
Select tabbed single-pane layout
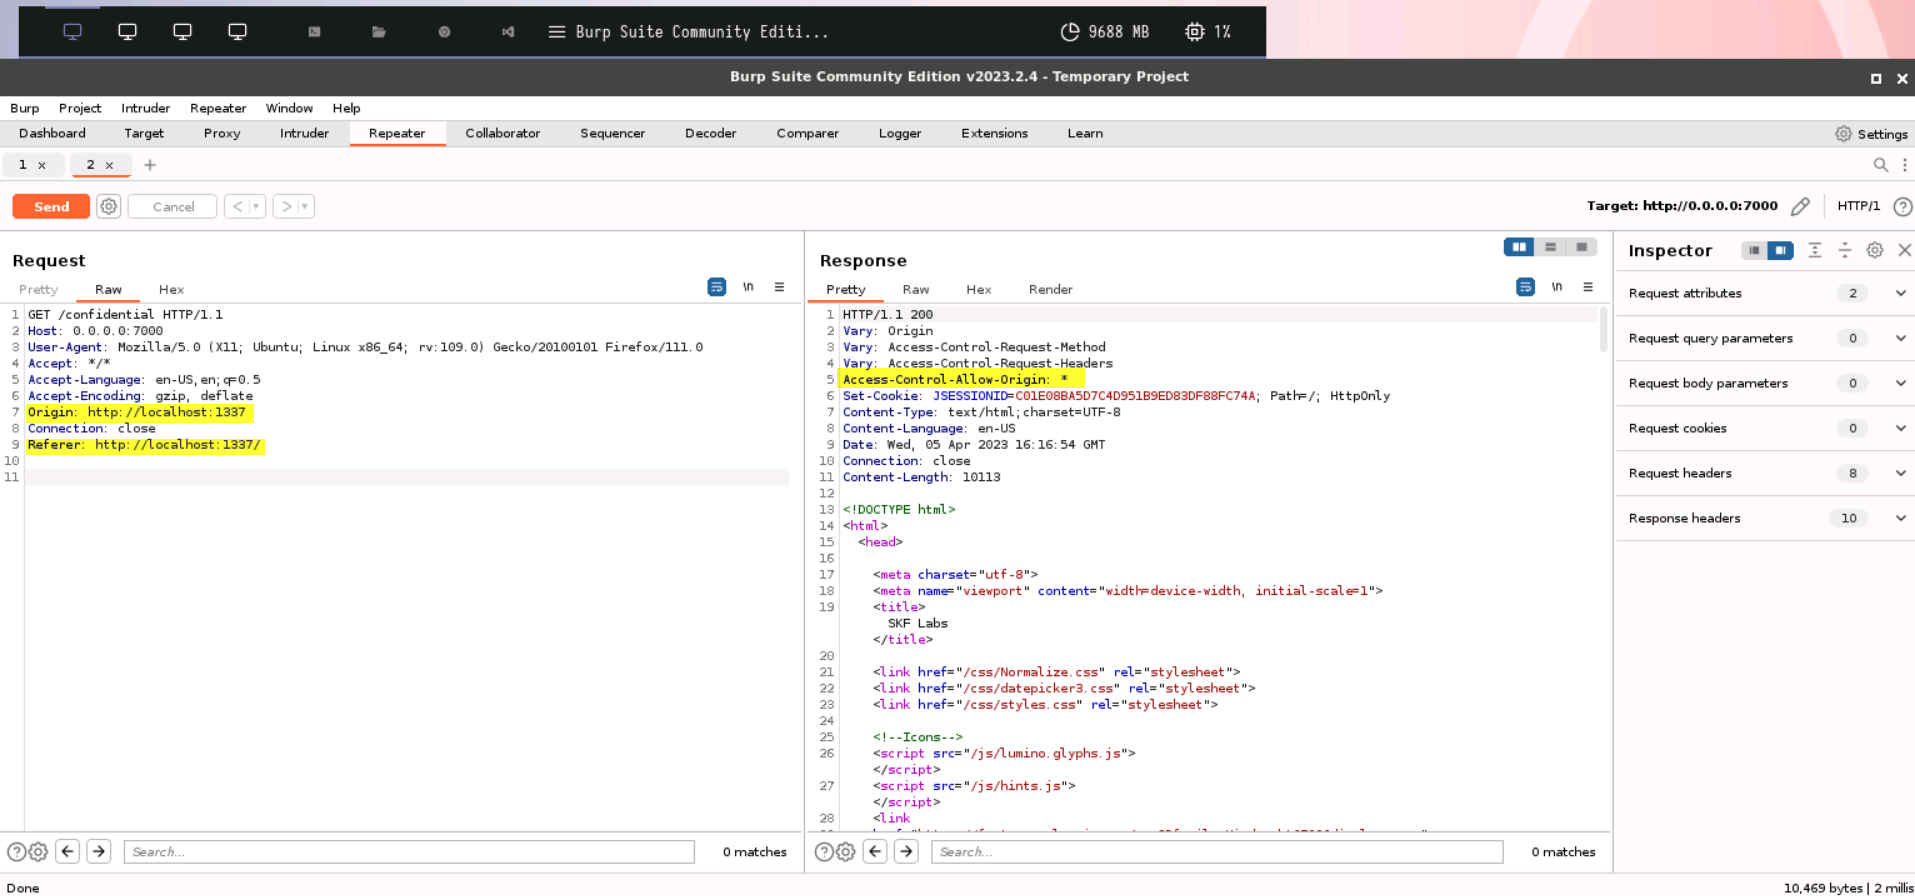tap(1581, 247)
